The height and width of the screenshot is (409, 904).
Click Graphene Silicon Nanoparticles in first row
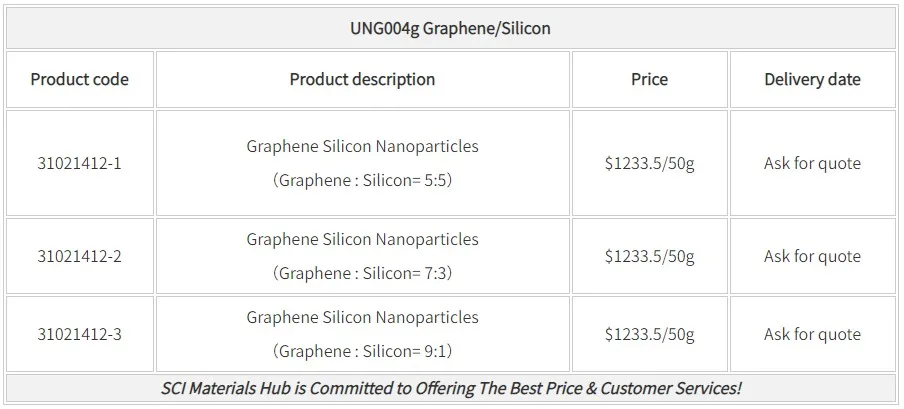click(362, 146)
